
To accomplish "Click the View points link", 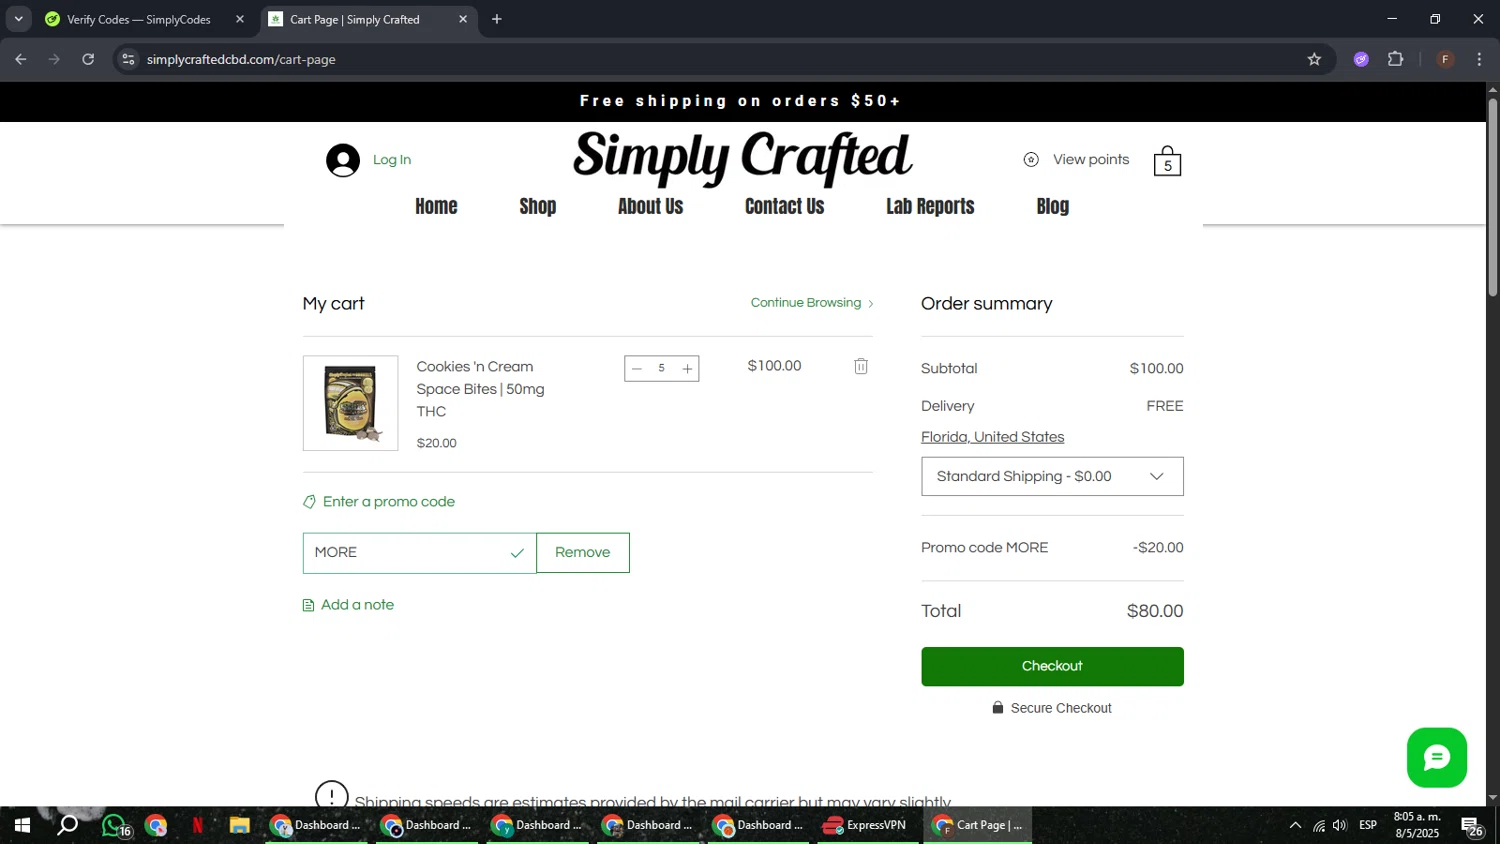I will (1091, 160).
